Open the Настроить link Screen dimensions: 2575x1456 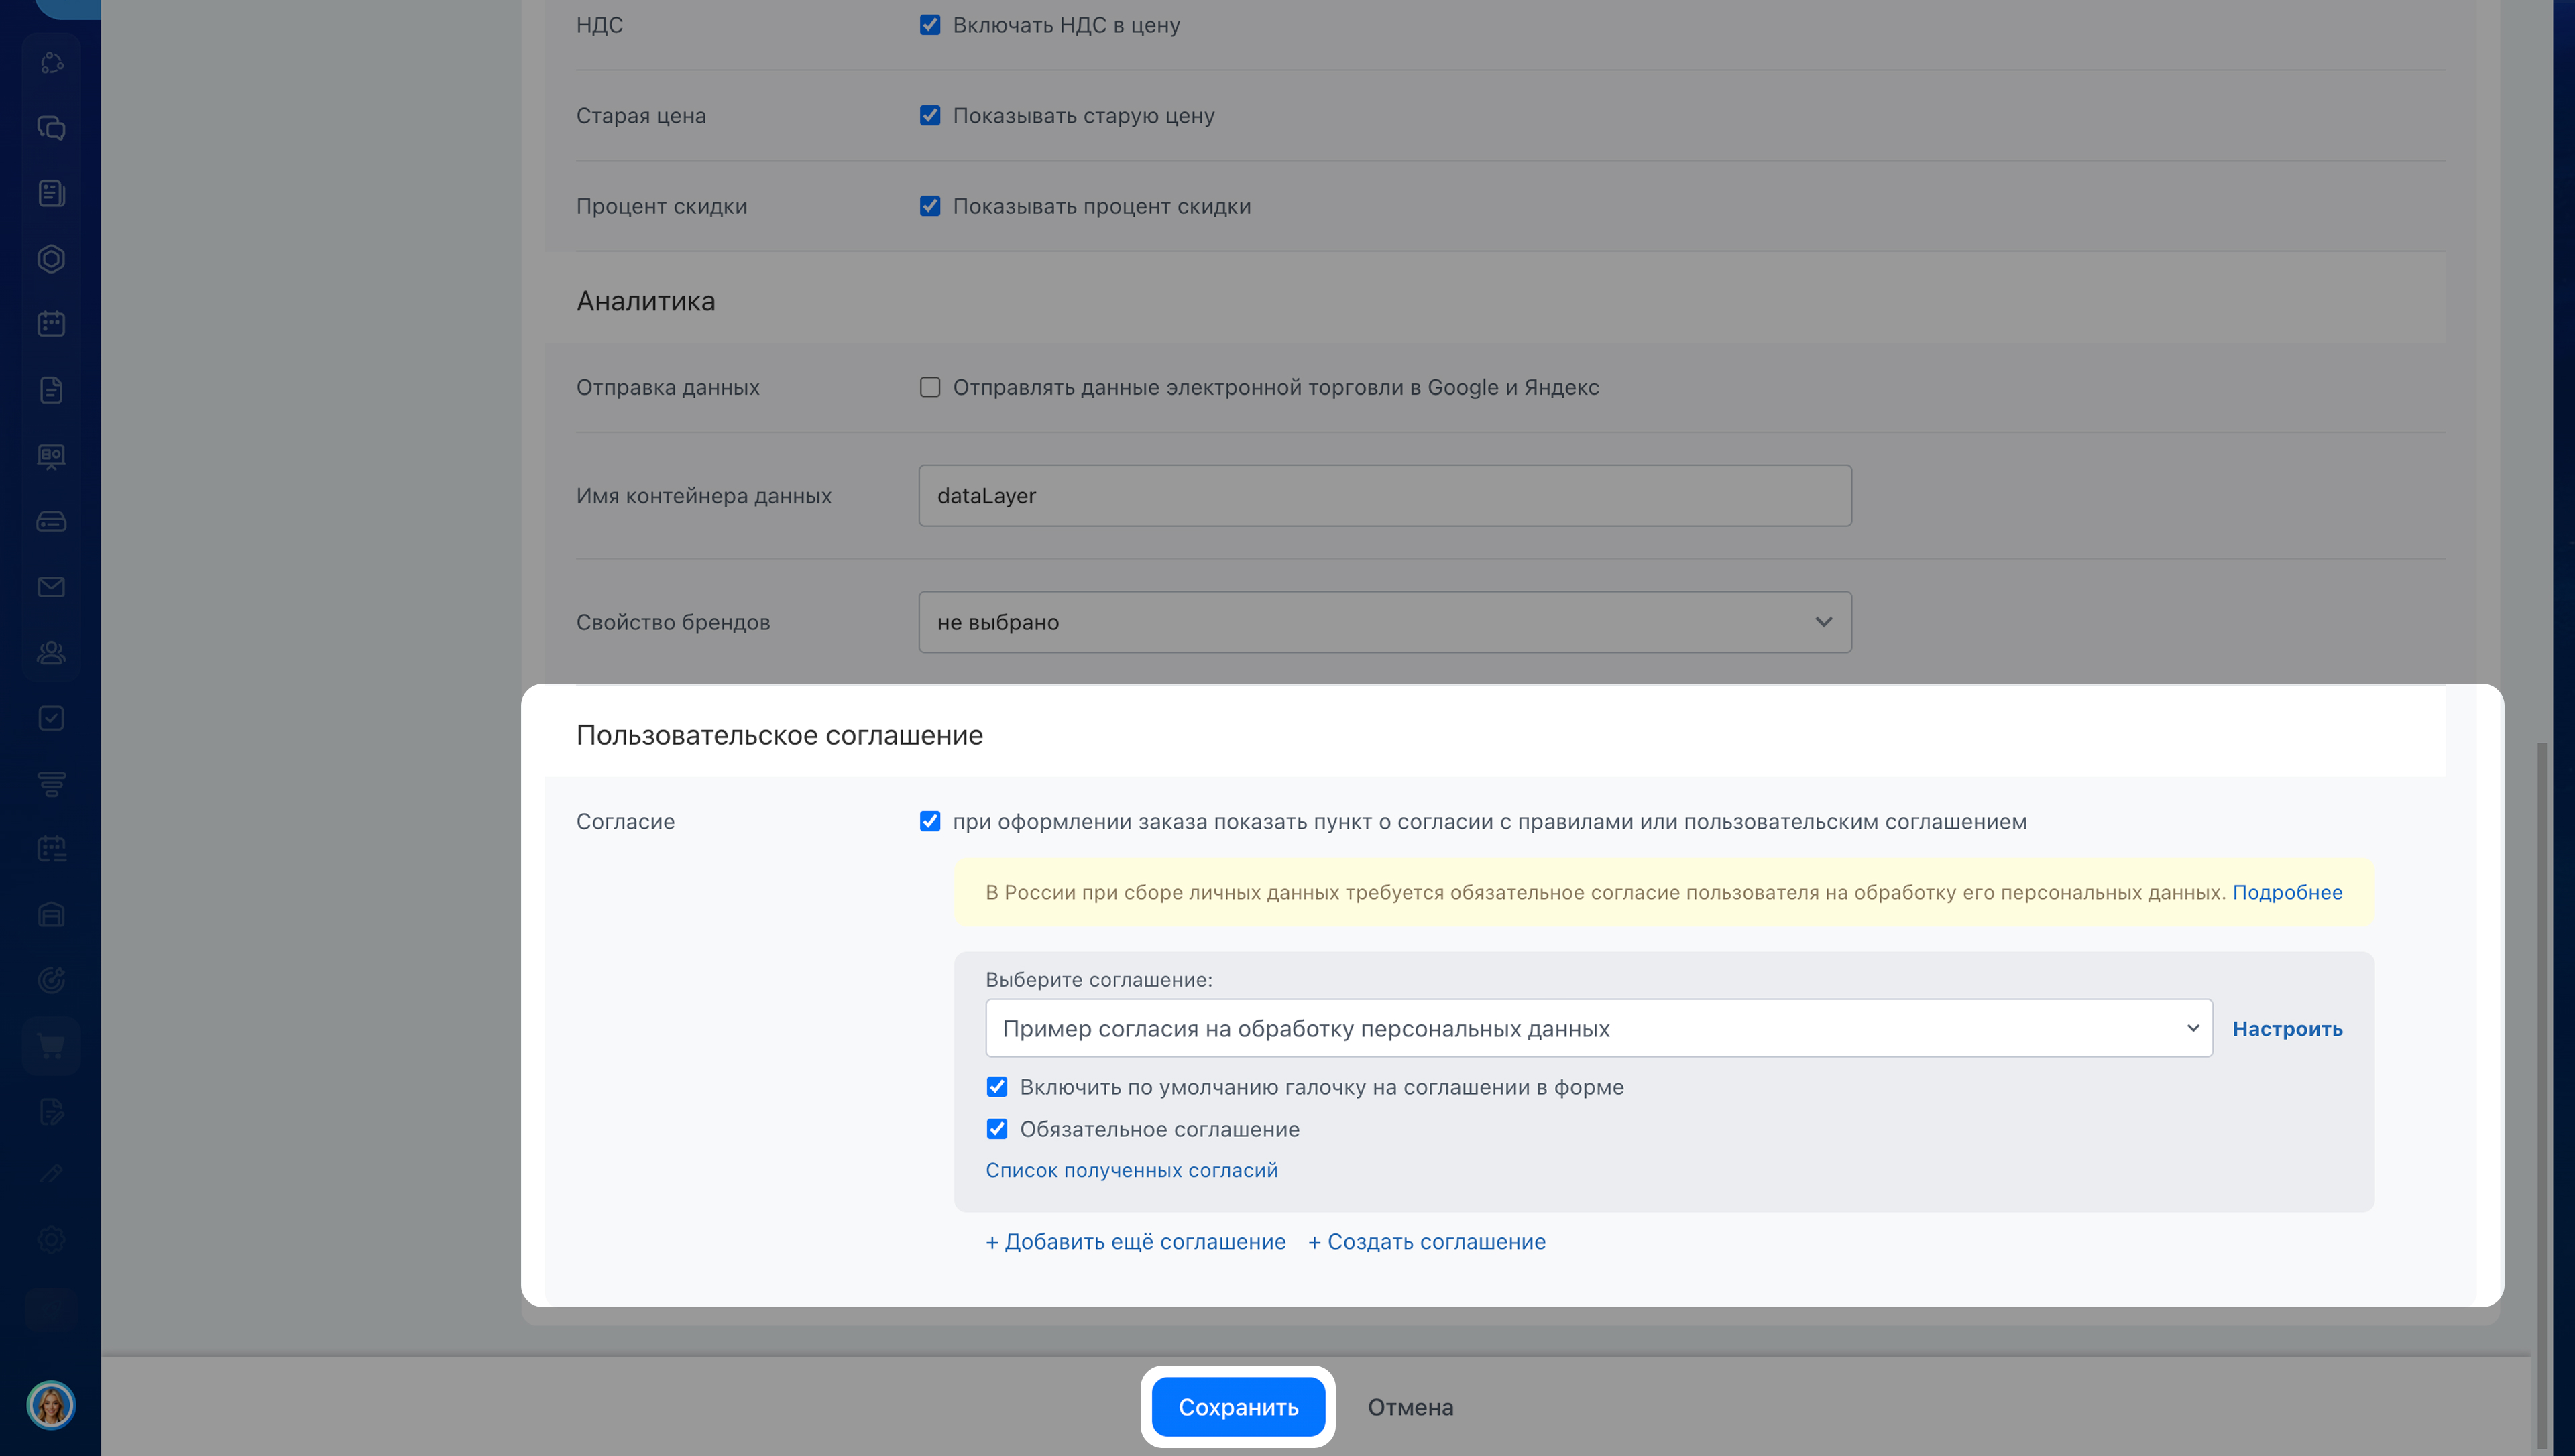pos(2287,1029)
